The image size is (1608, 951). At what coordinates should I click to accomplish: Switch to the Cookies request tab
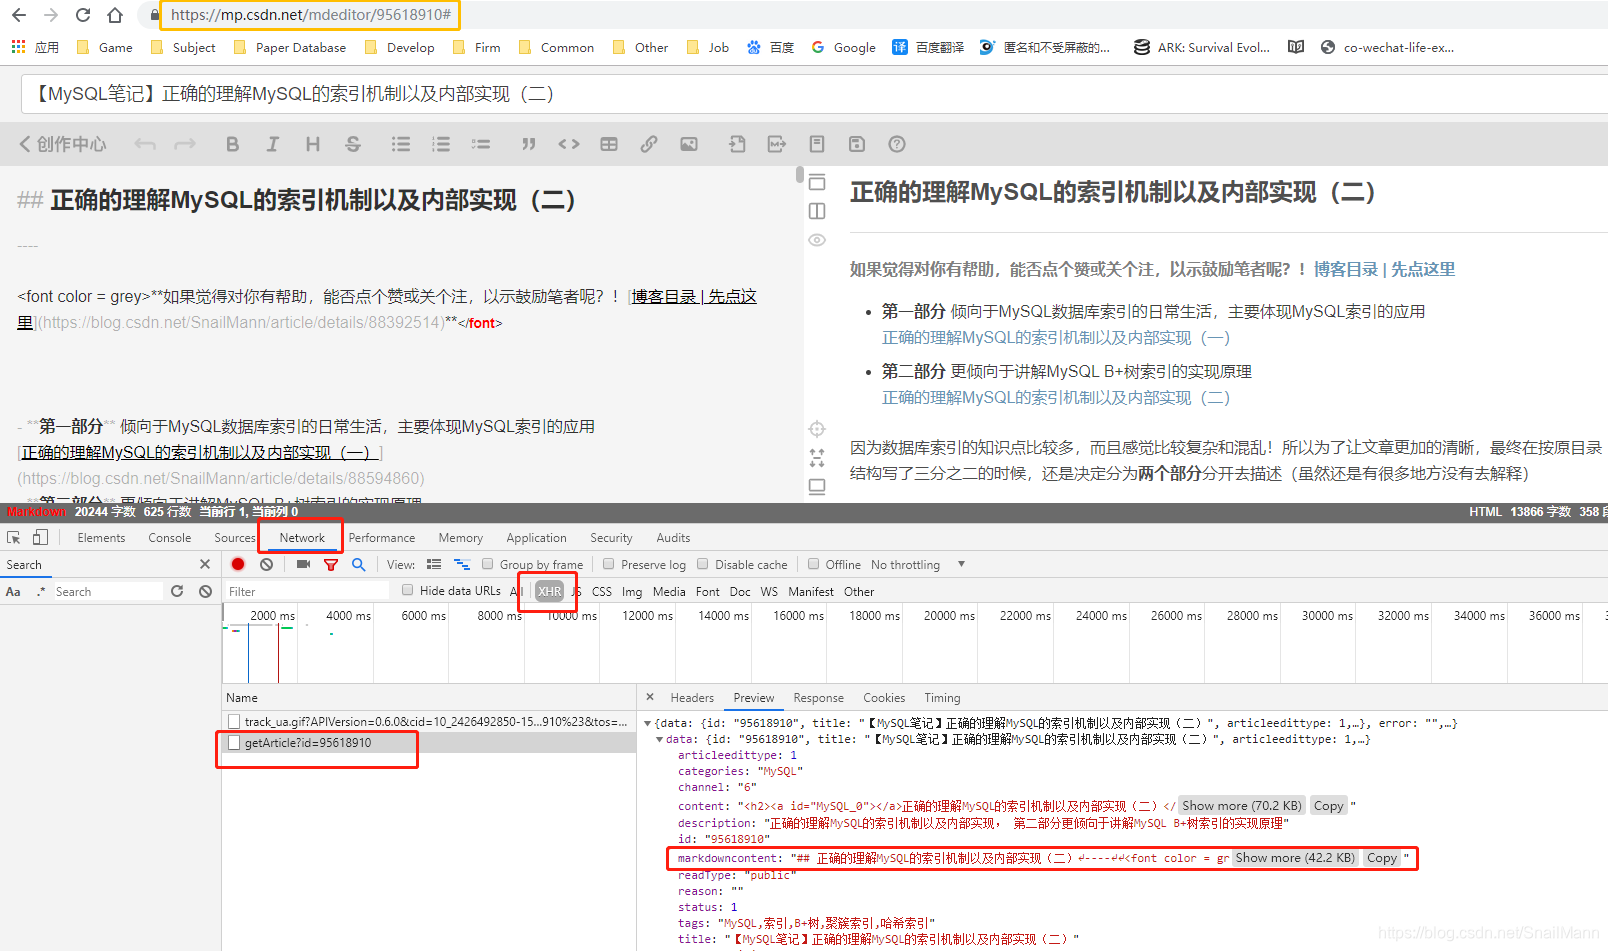pyautogui.click(x=884, y=698)
